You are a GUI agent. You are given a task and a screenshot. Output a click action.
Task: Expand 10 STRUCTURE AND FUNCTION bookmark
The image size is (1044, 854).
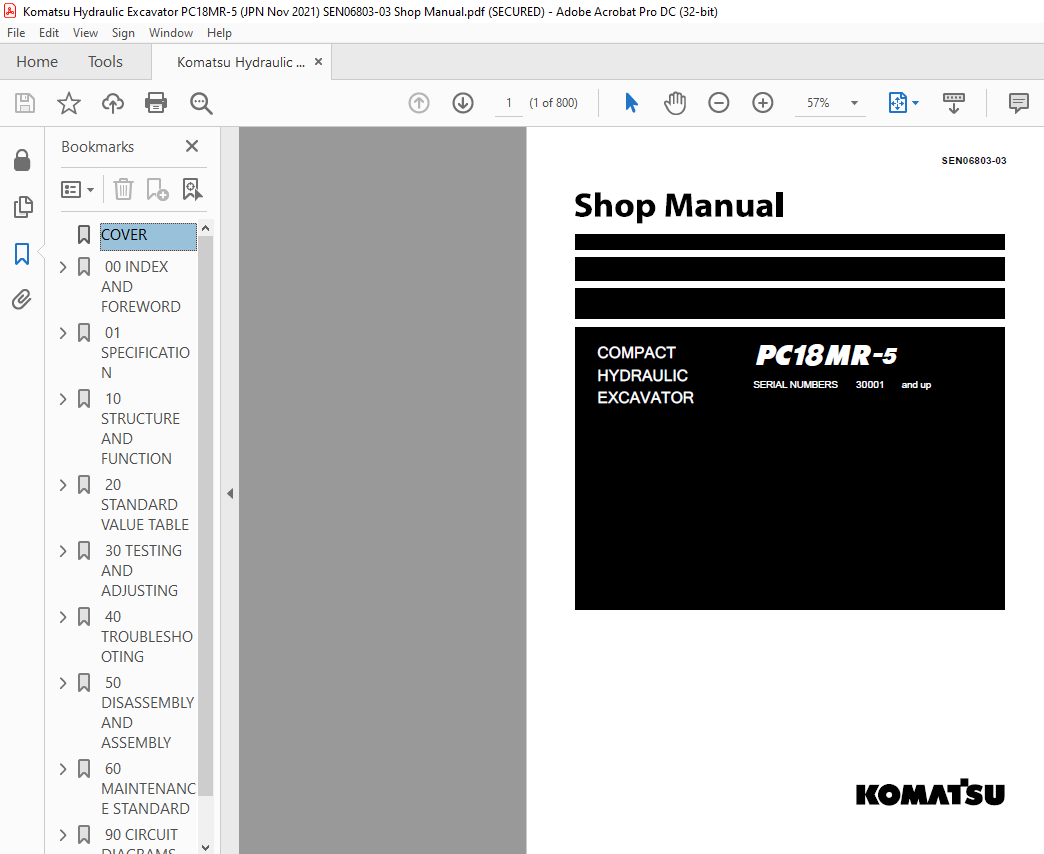pos(63,399)
